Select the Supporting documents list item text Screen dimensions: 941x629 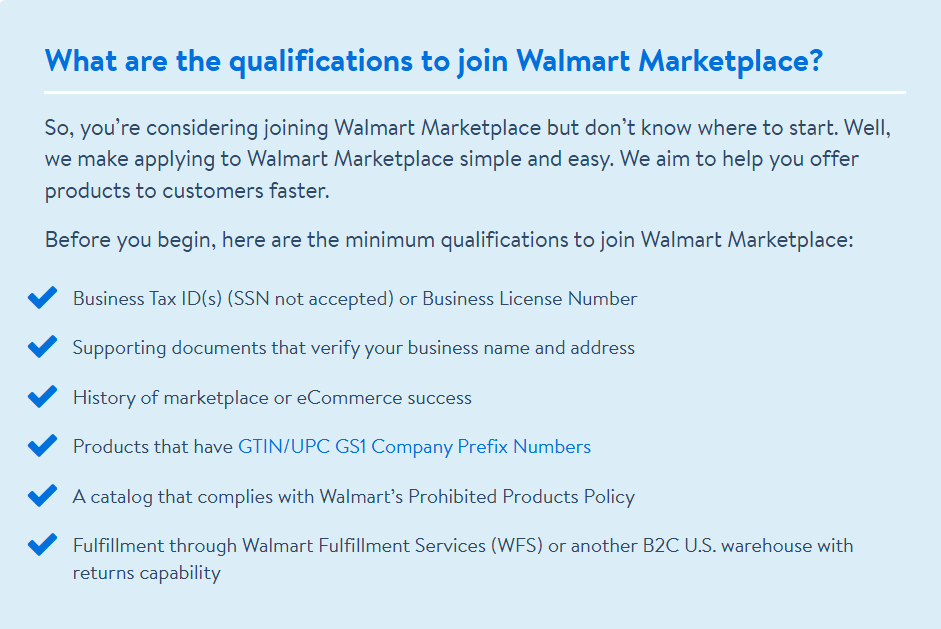coord(353,348)
